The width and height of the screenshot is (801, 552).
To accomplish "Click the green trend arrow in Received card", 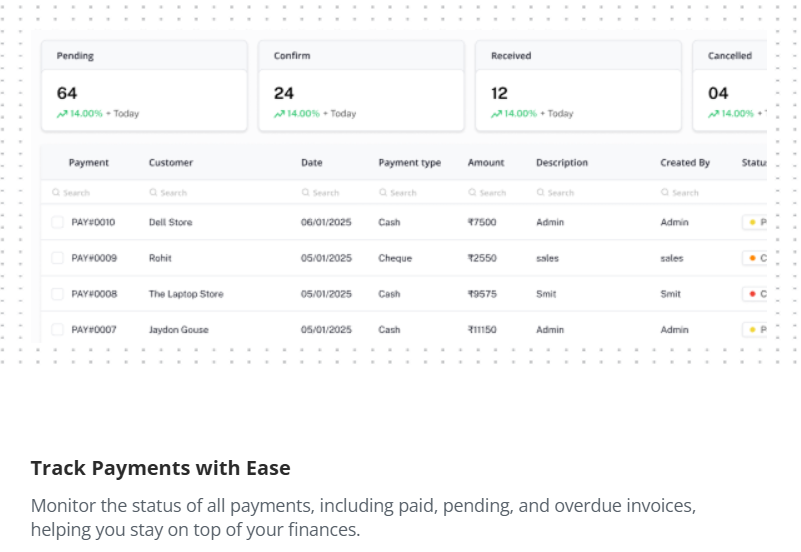I will tap(496, 114).
